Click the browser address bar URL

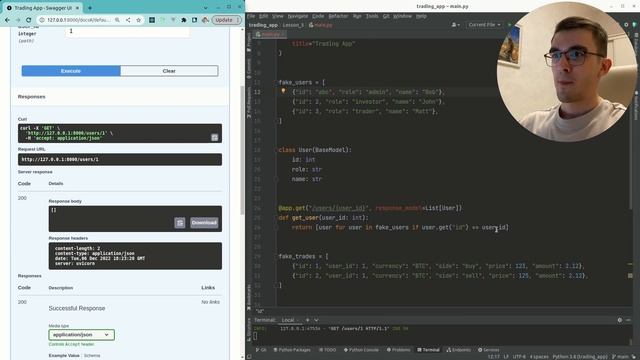(78, 20)
